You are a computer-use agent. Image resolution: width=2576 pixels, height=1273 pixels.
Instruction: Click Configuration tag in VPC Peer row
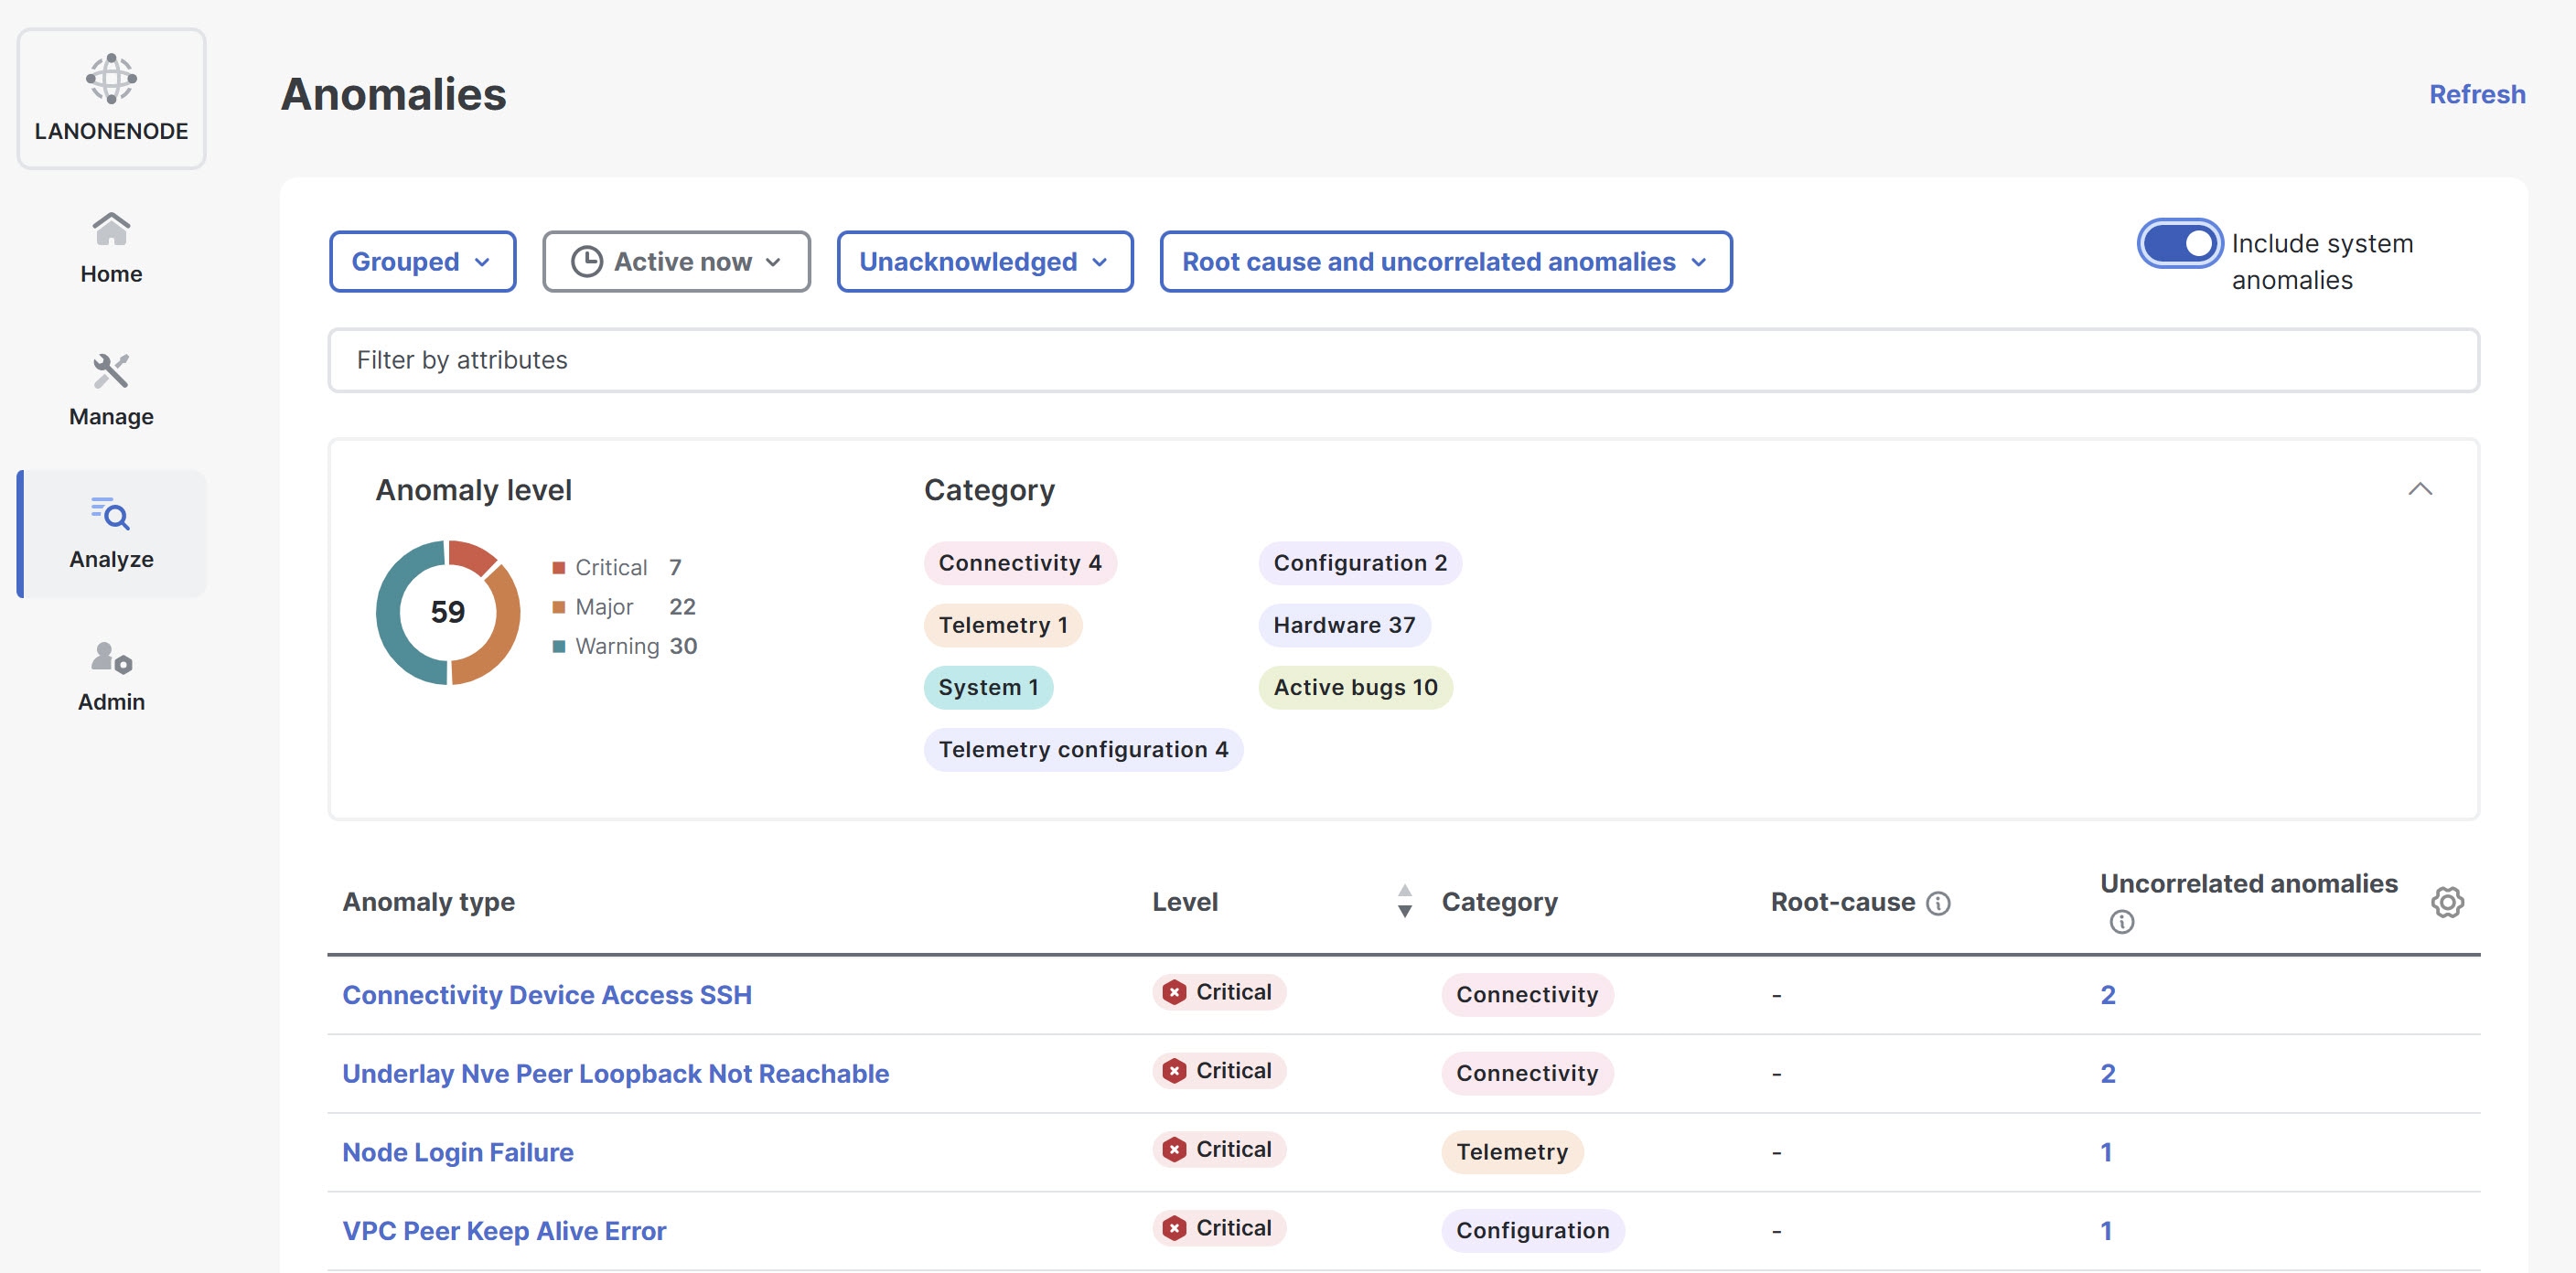pyautogui.click(x=1532, y=1231)
